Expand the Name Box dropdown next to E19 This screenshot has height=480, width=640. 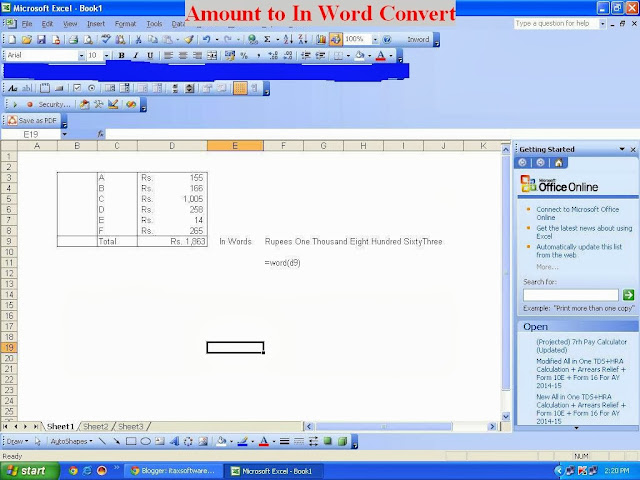(64, 134)
